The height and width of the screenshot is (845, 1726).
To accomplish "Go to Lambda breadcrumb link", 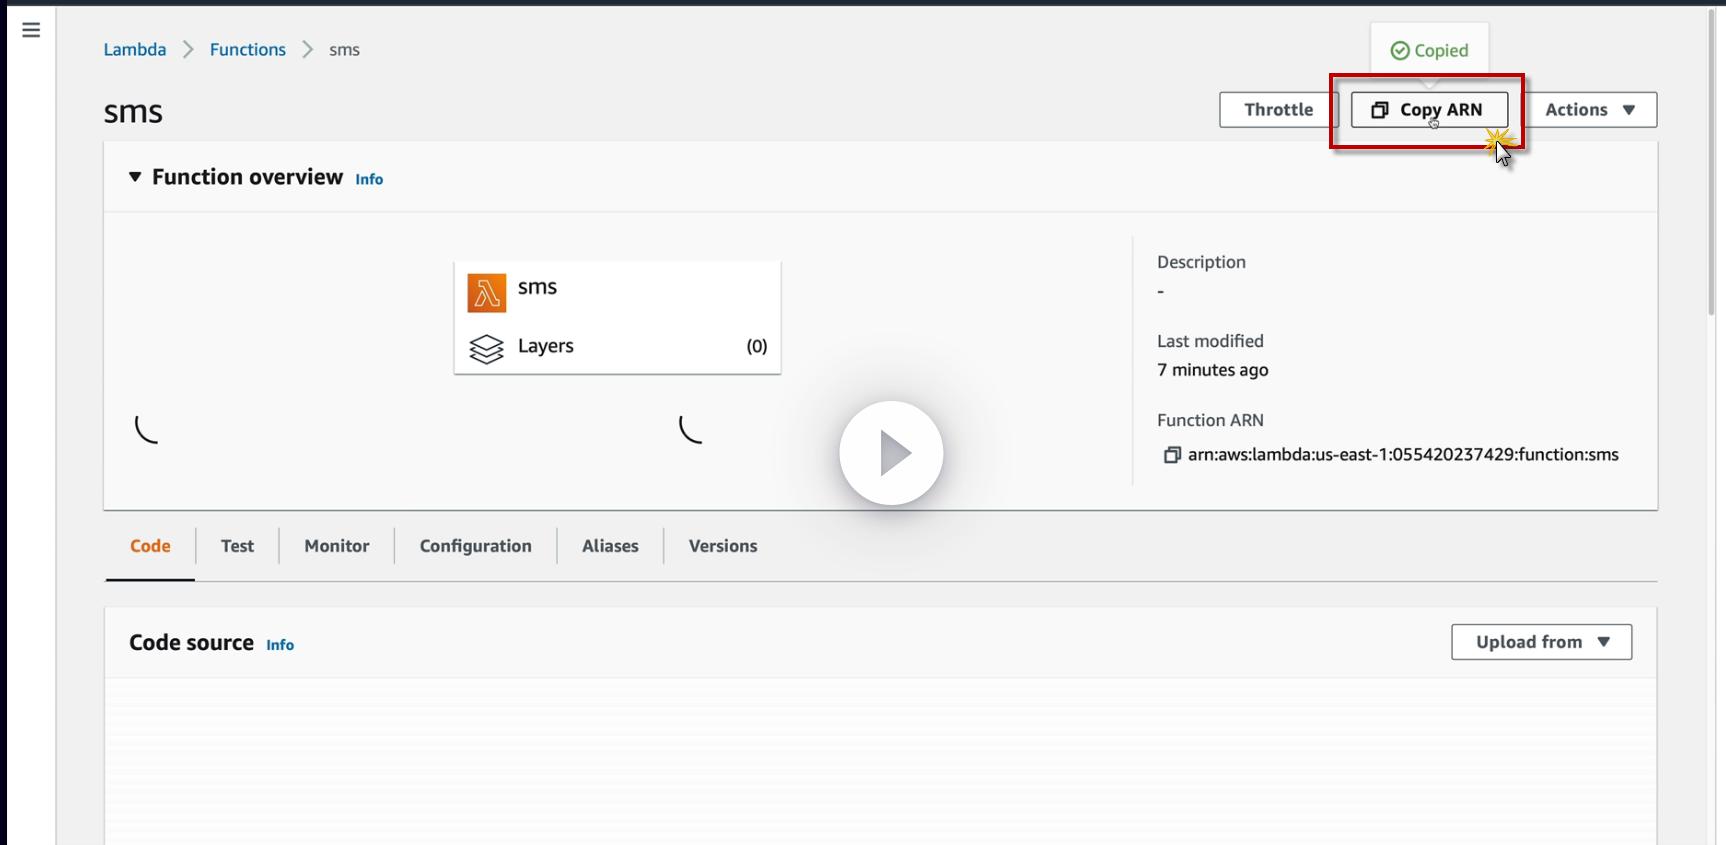I will [x=135, y=50].
